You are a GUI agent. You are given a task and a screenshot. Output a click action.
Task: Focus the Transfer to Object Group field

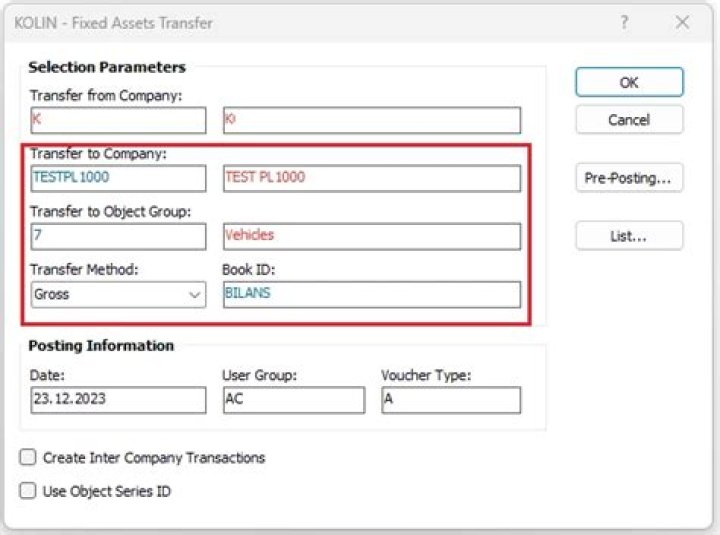(x=118, y=236)
